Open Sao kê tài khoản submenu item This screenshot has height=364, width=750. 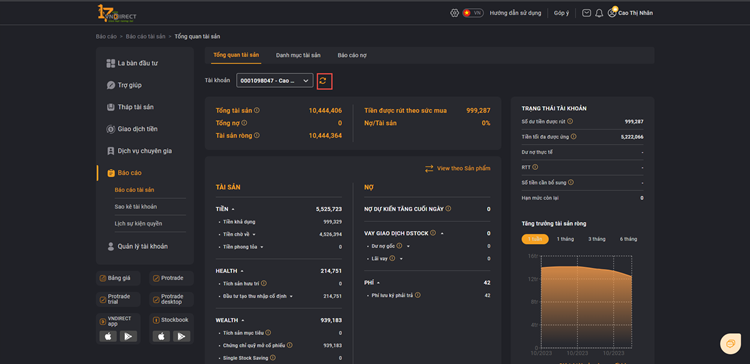136,207
